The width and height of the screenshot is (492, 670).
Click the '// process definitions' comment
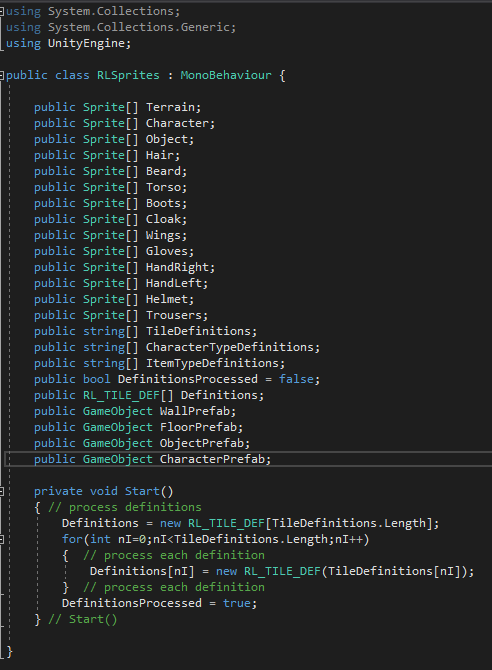(124, 507)
